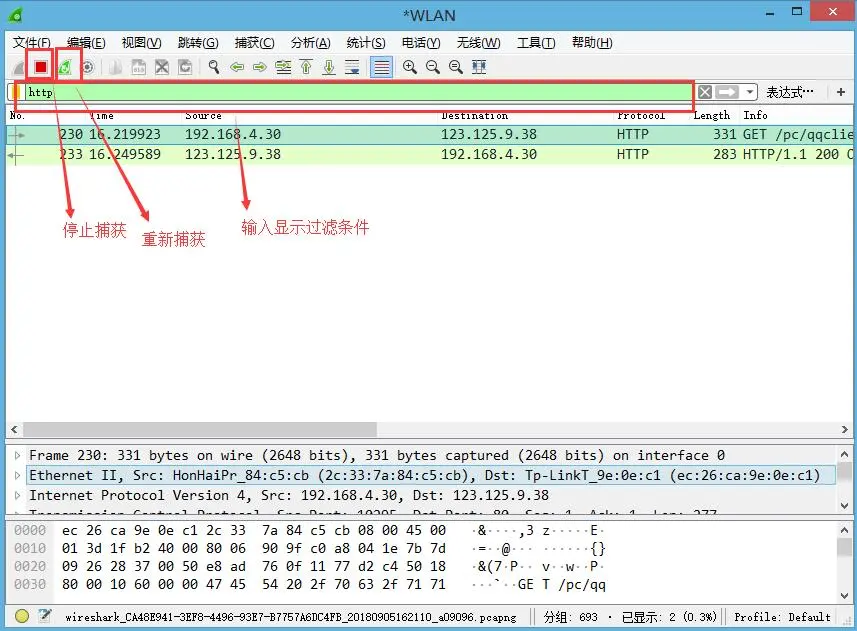Click the Profile: Default status entry
This screenshot has height=631, width=857.
[x=782, y=617]
